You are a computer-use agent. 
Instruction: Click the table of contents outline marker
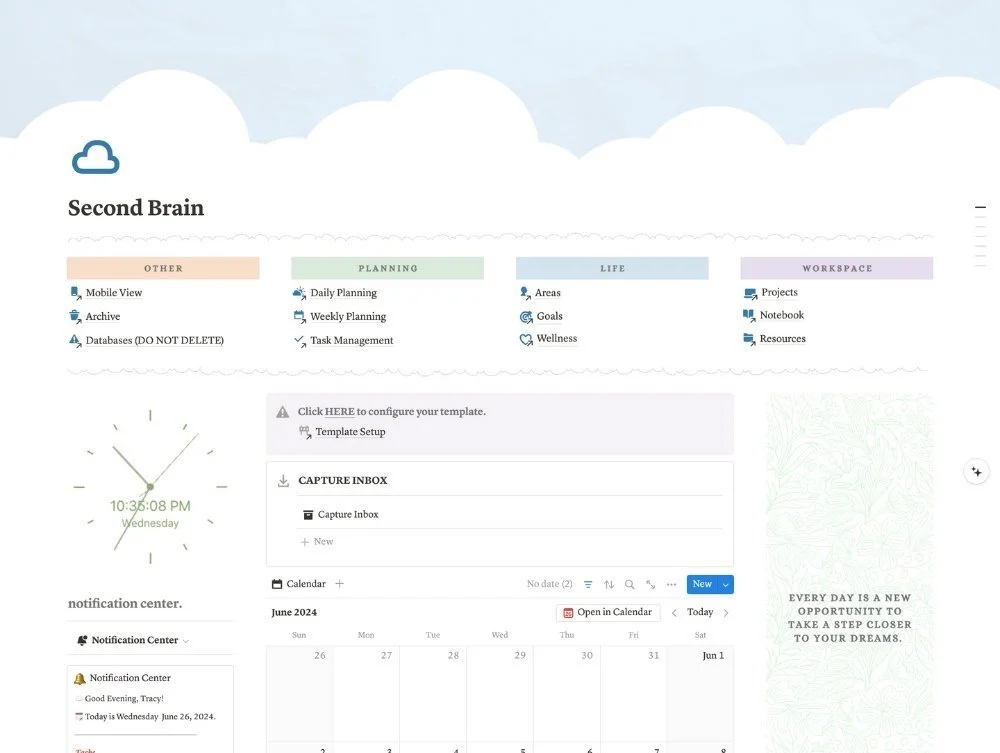pos(980,208)
